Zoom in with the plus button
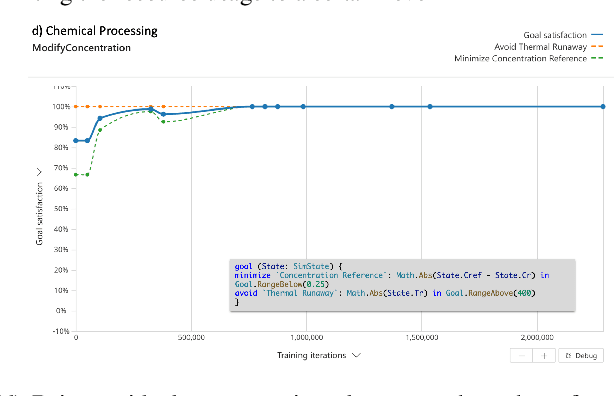This screenshot has height=396, width=614. point(544,356)
